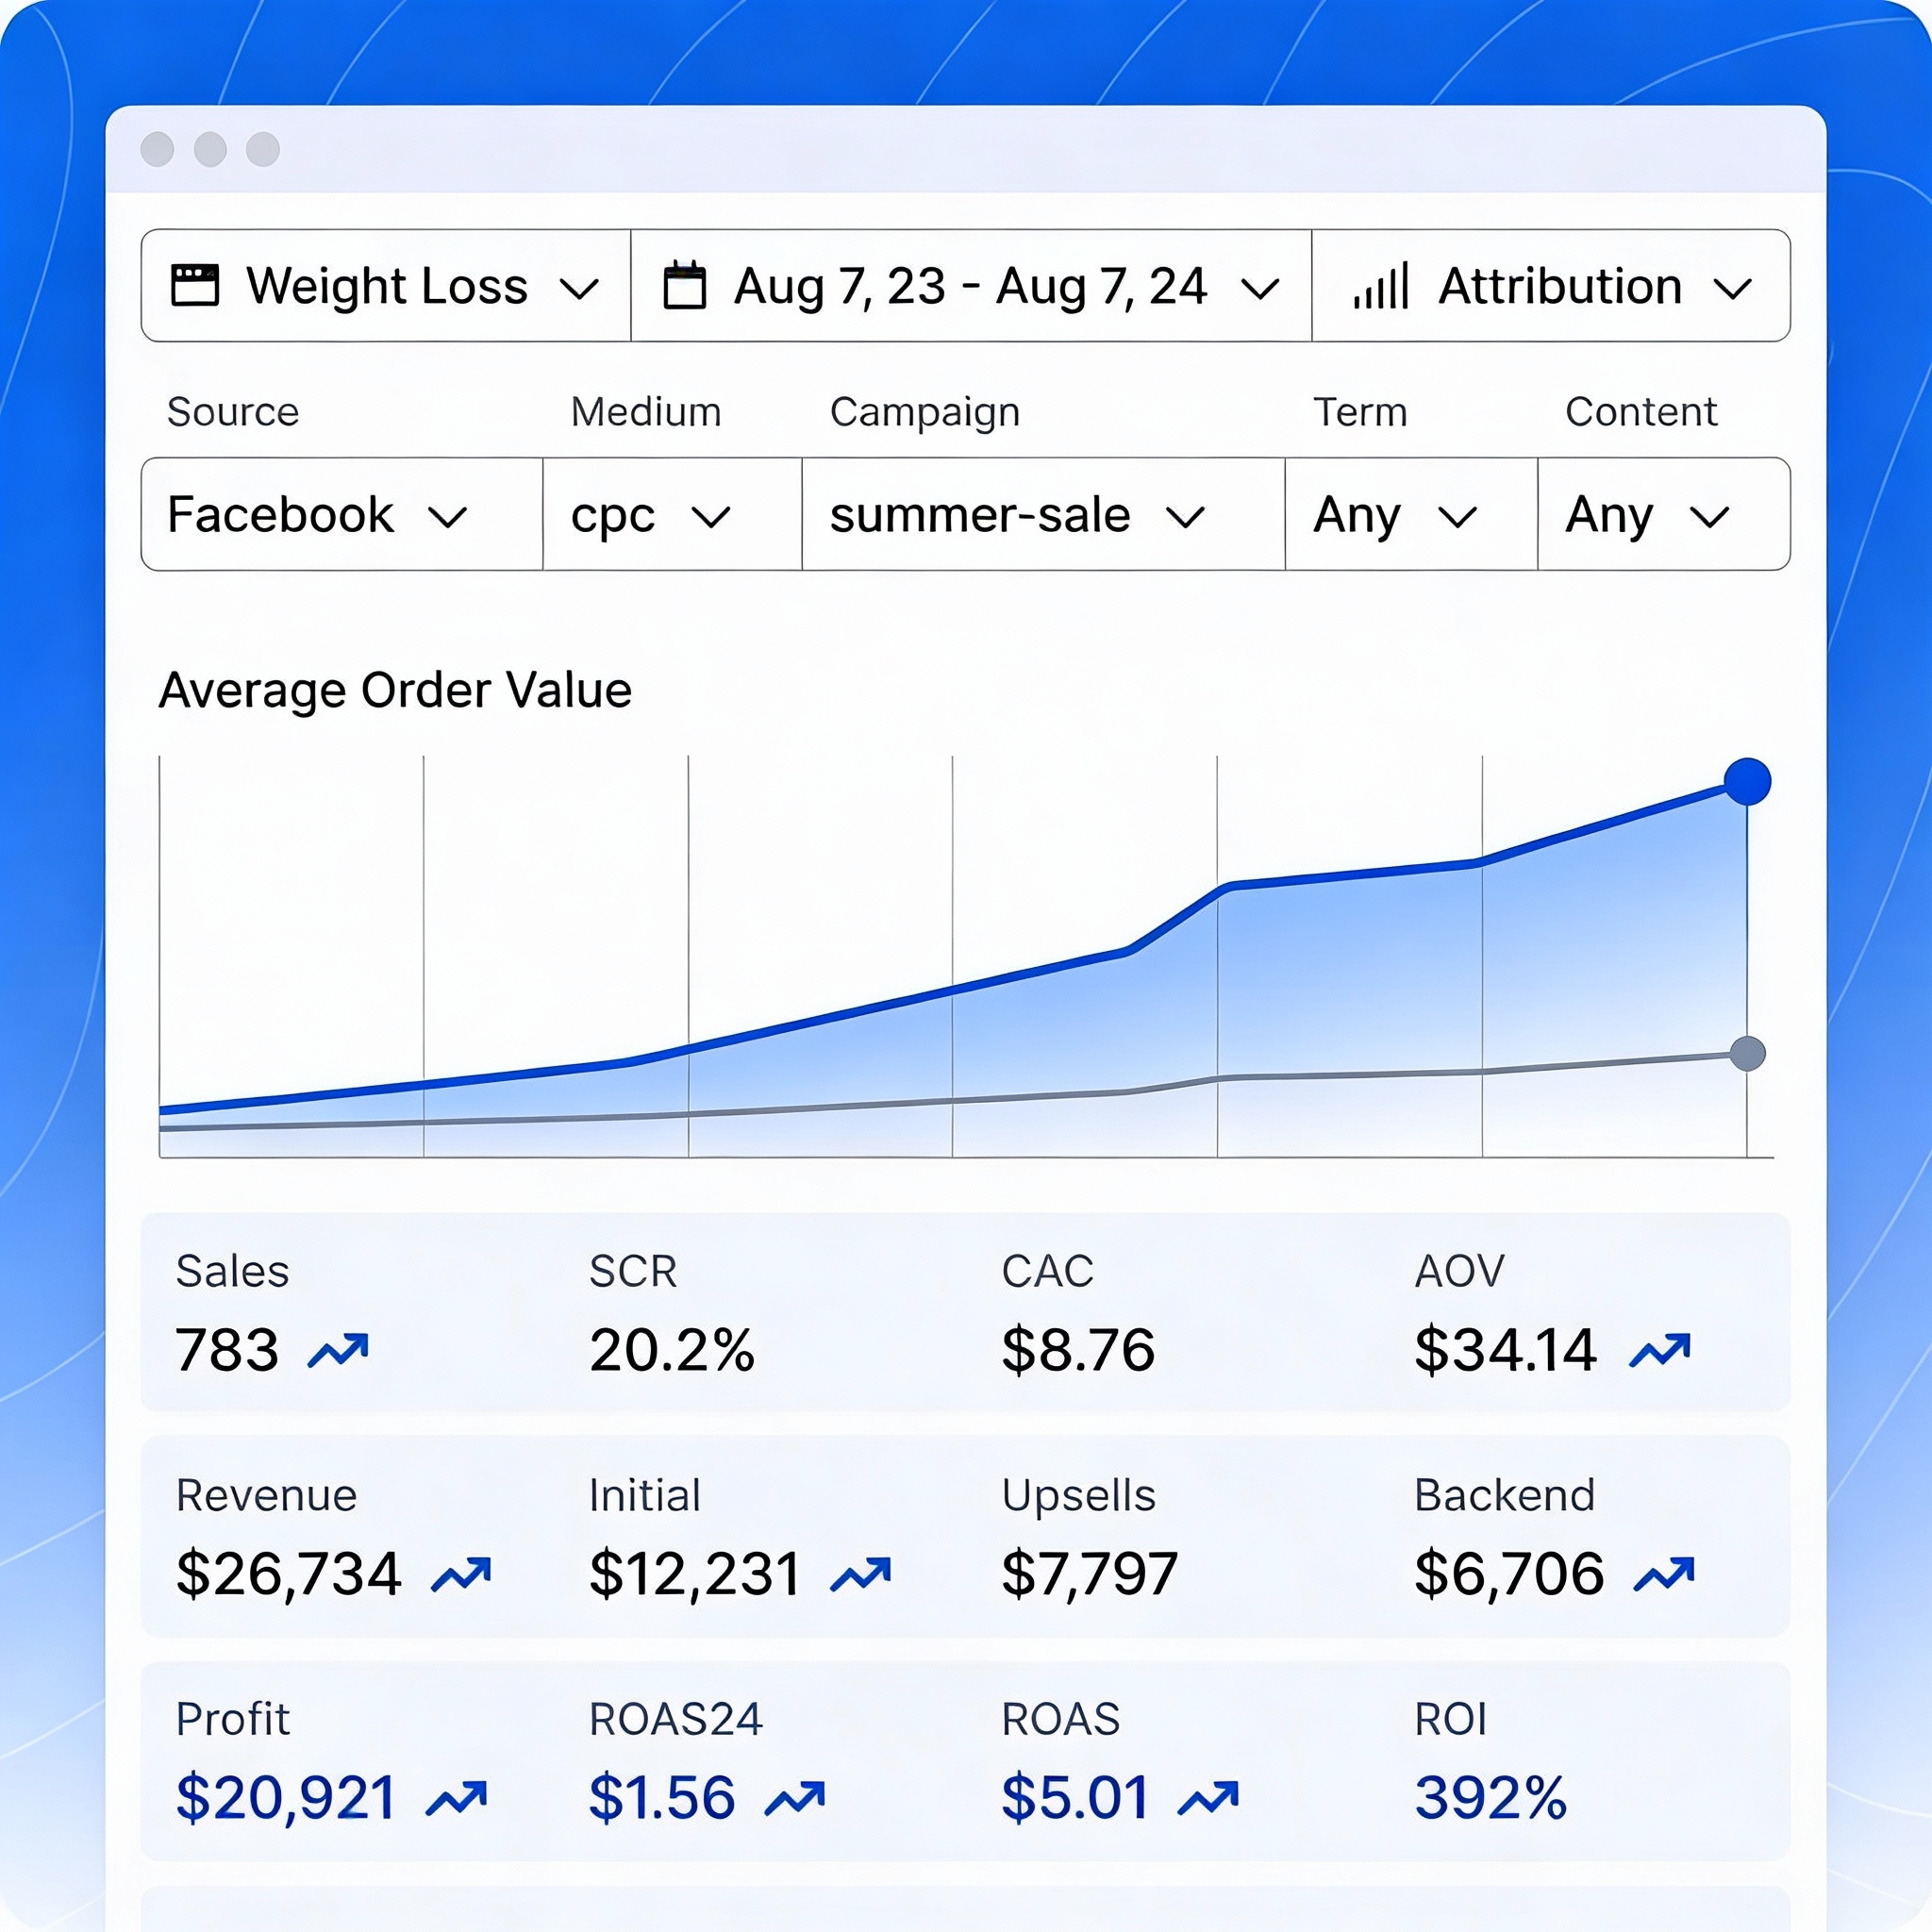Expand the Aug 7 date range picker
This screenshot has height=1932, width=1932.
coord(970,286)
